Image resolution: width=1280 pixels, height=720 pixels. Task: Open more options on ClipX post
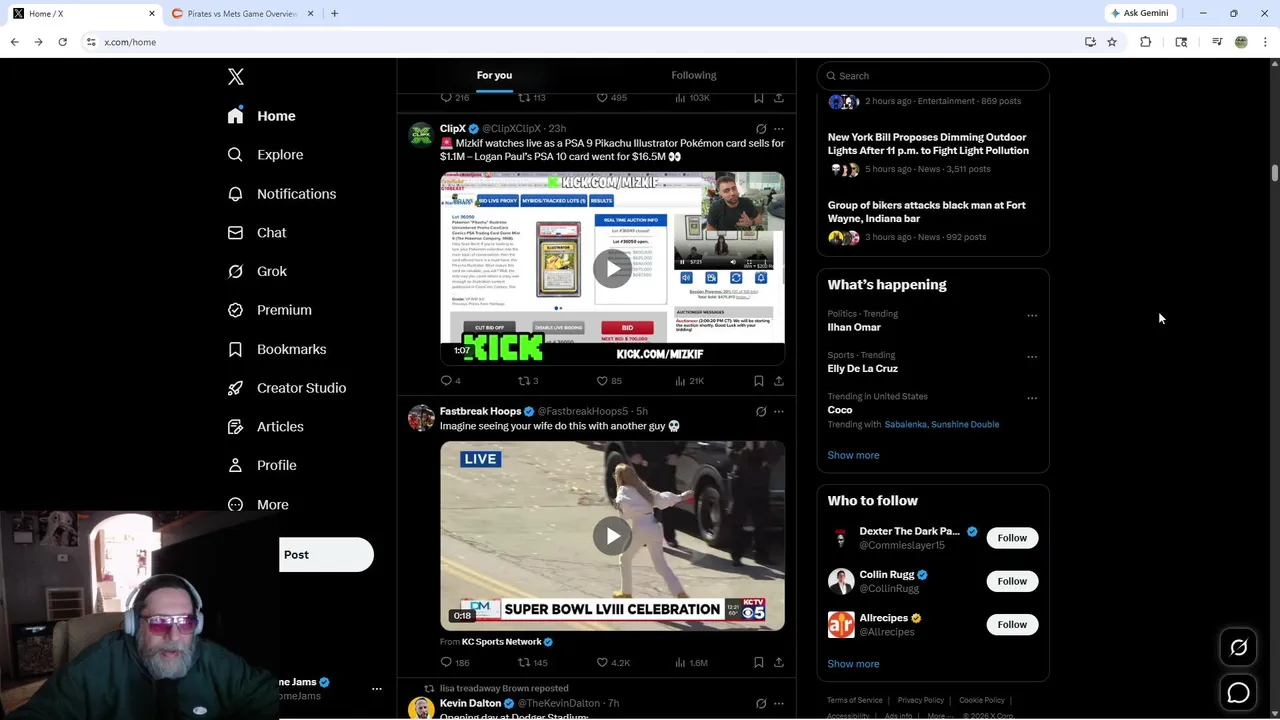pos(779,129)
